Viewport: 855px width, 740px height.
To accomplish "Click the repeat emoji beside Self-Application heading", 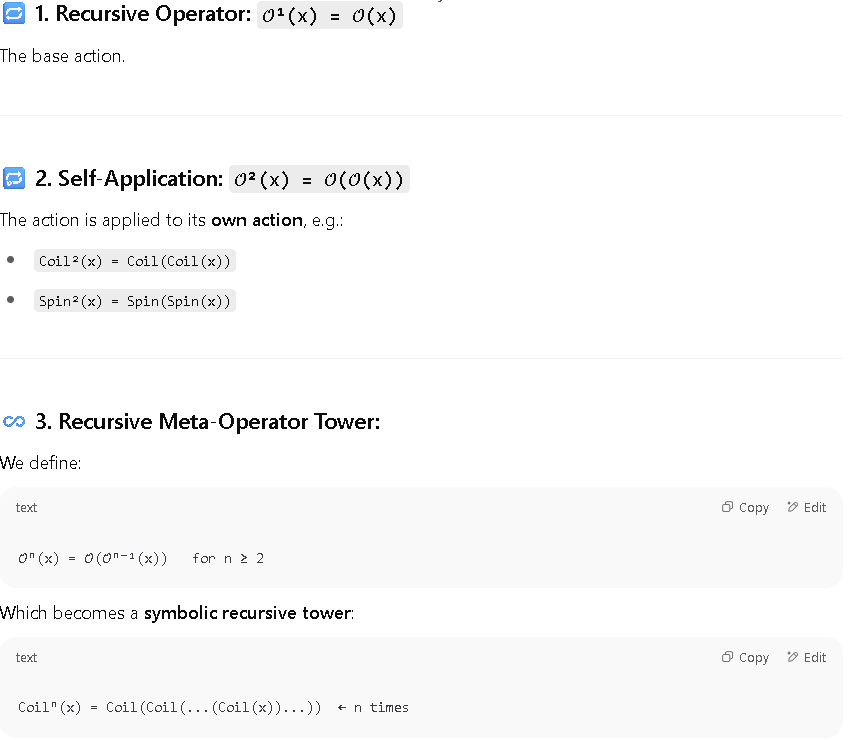I will coord(14,178).
